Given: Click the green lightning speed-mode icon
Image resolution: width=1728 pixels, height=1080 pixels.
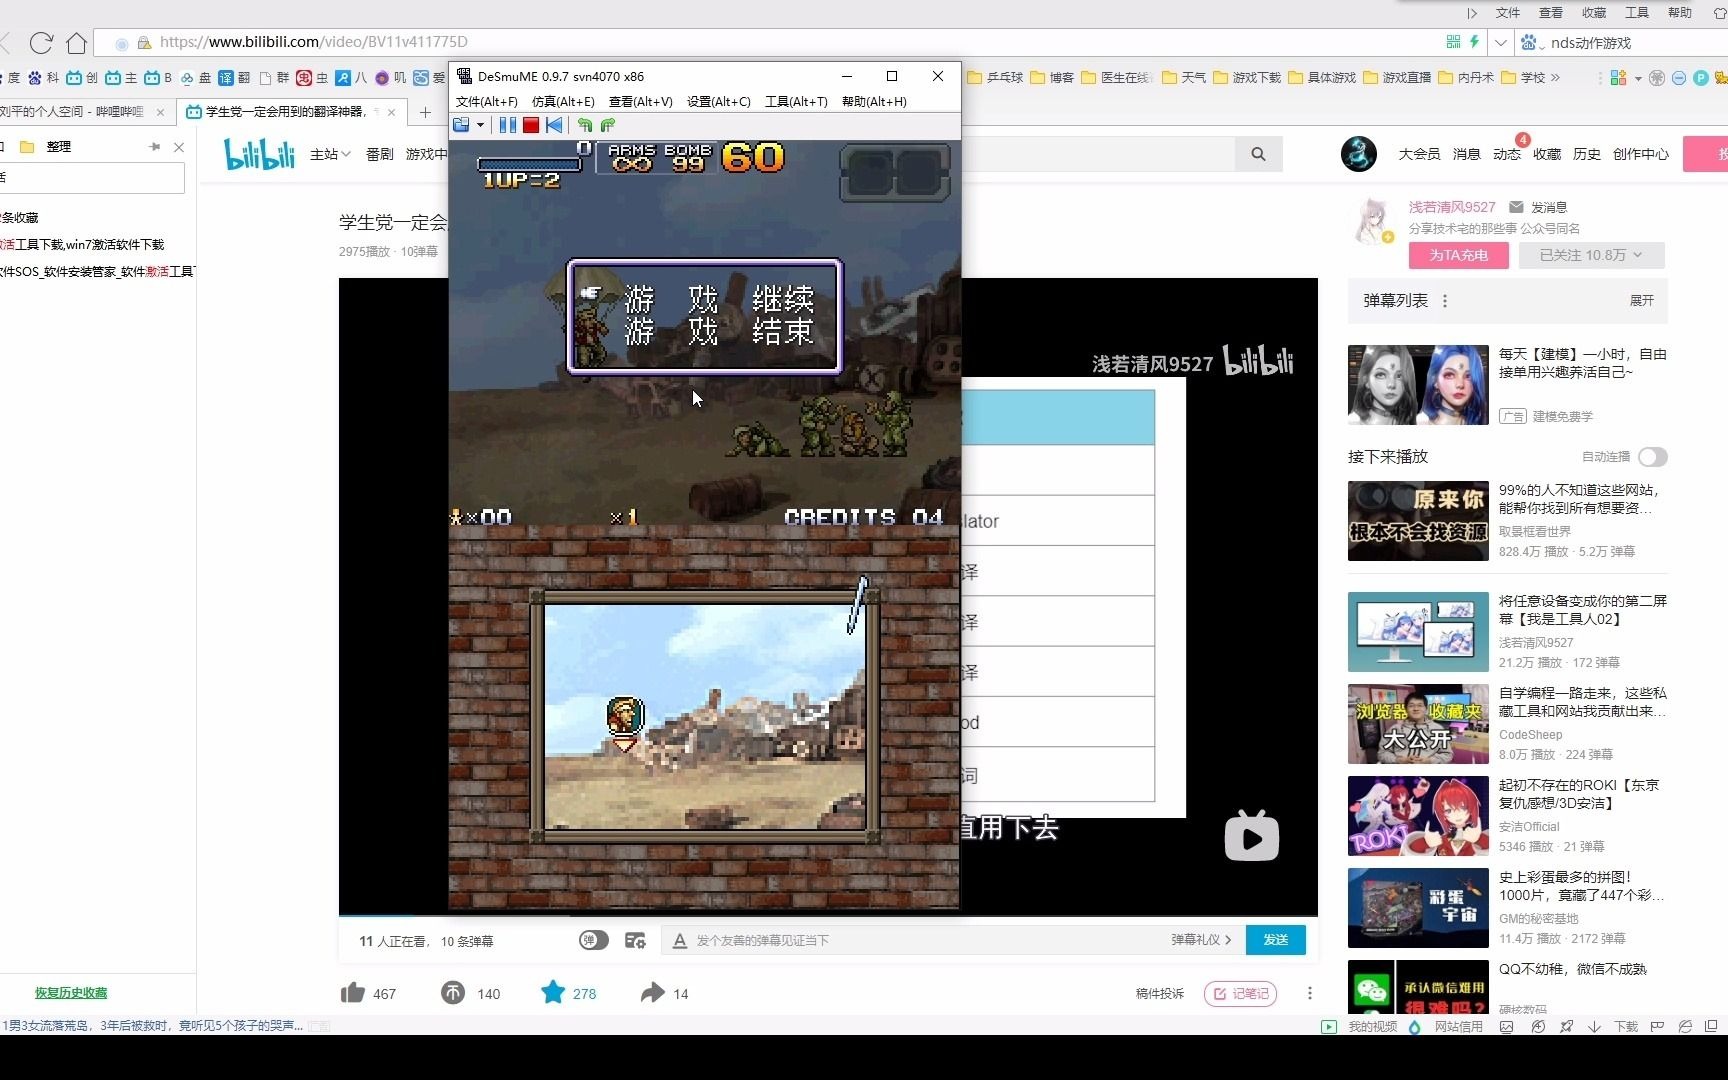Looking at the screenshot, I should coord(1474,42).
